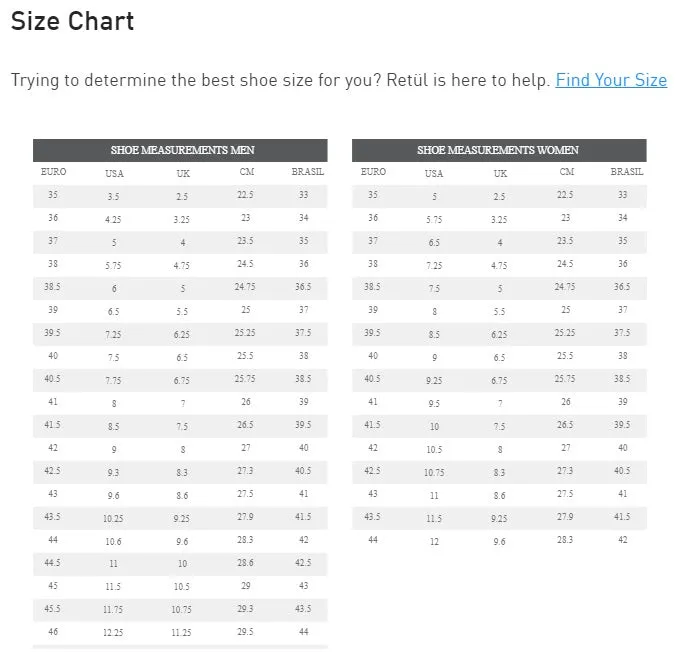Select men's UK size 11.25 cell

point(181,632)
